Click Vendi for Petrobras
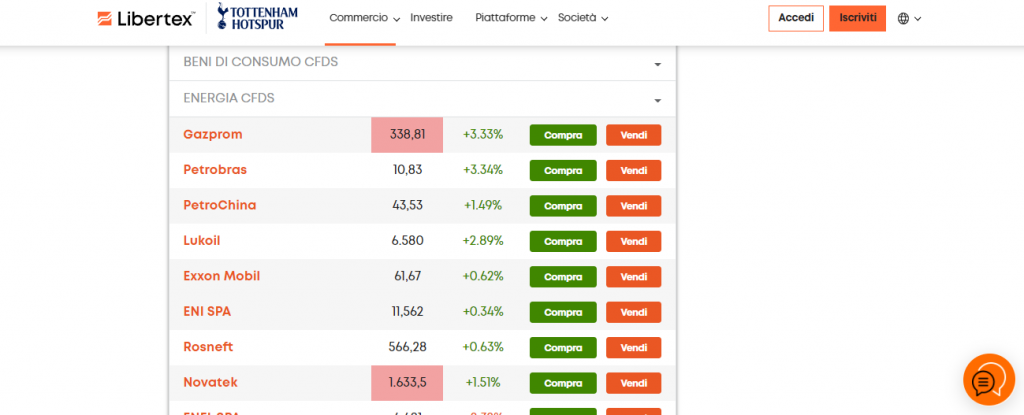This screenshot has height=415, width=1024. pos(633,170)
